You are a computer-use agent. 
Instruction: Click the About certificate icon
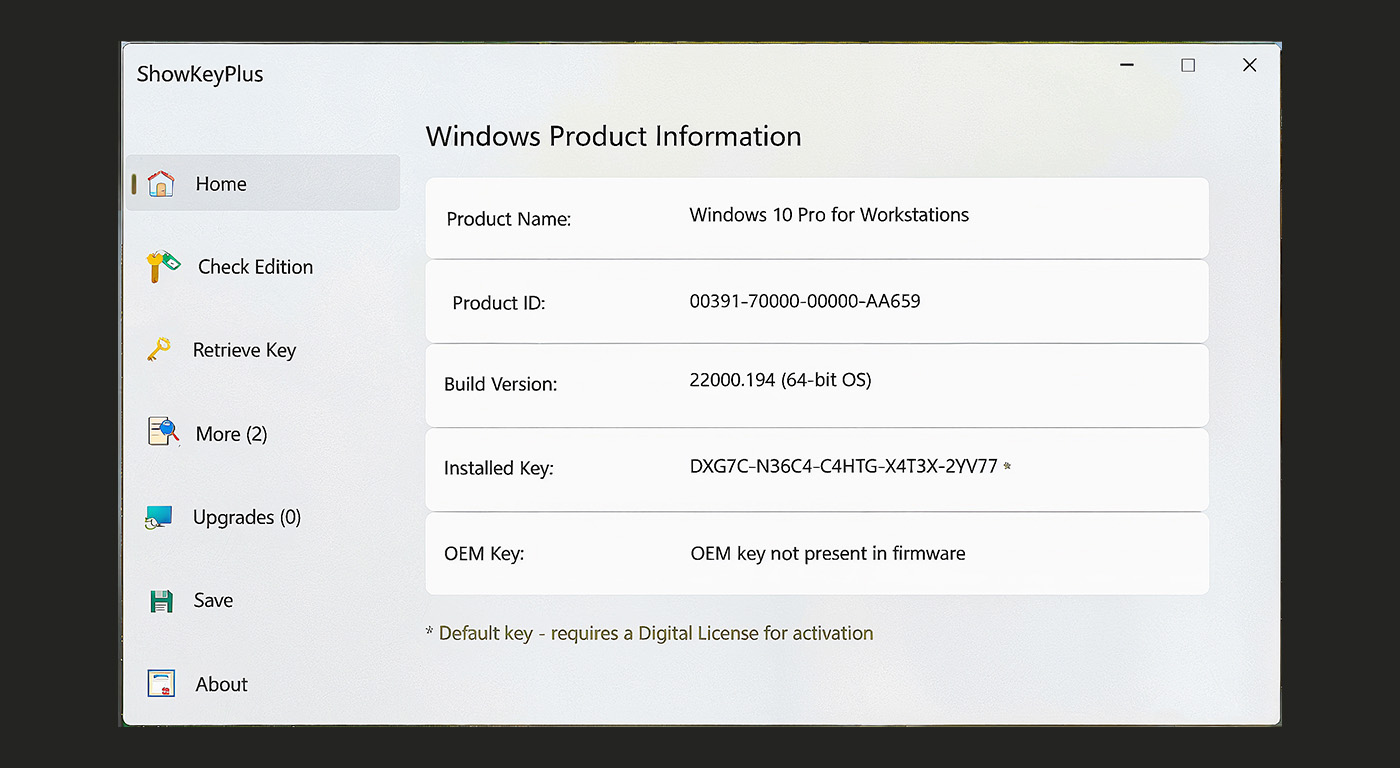(x=161, y=684)
